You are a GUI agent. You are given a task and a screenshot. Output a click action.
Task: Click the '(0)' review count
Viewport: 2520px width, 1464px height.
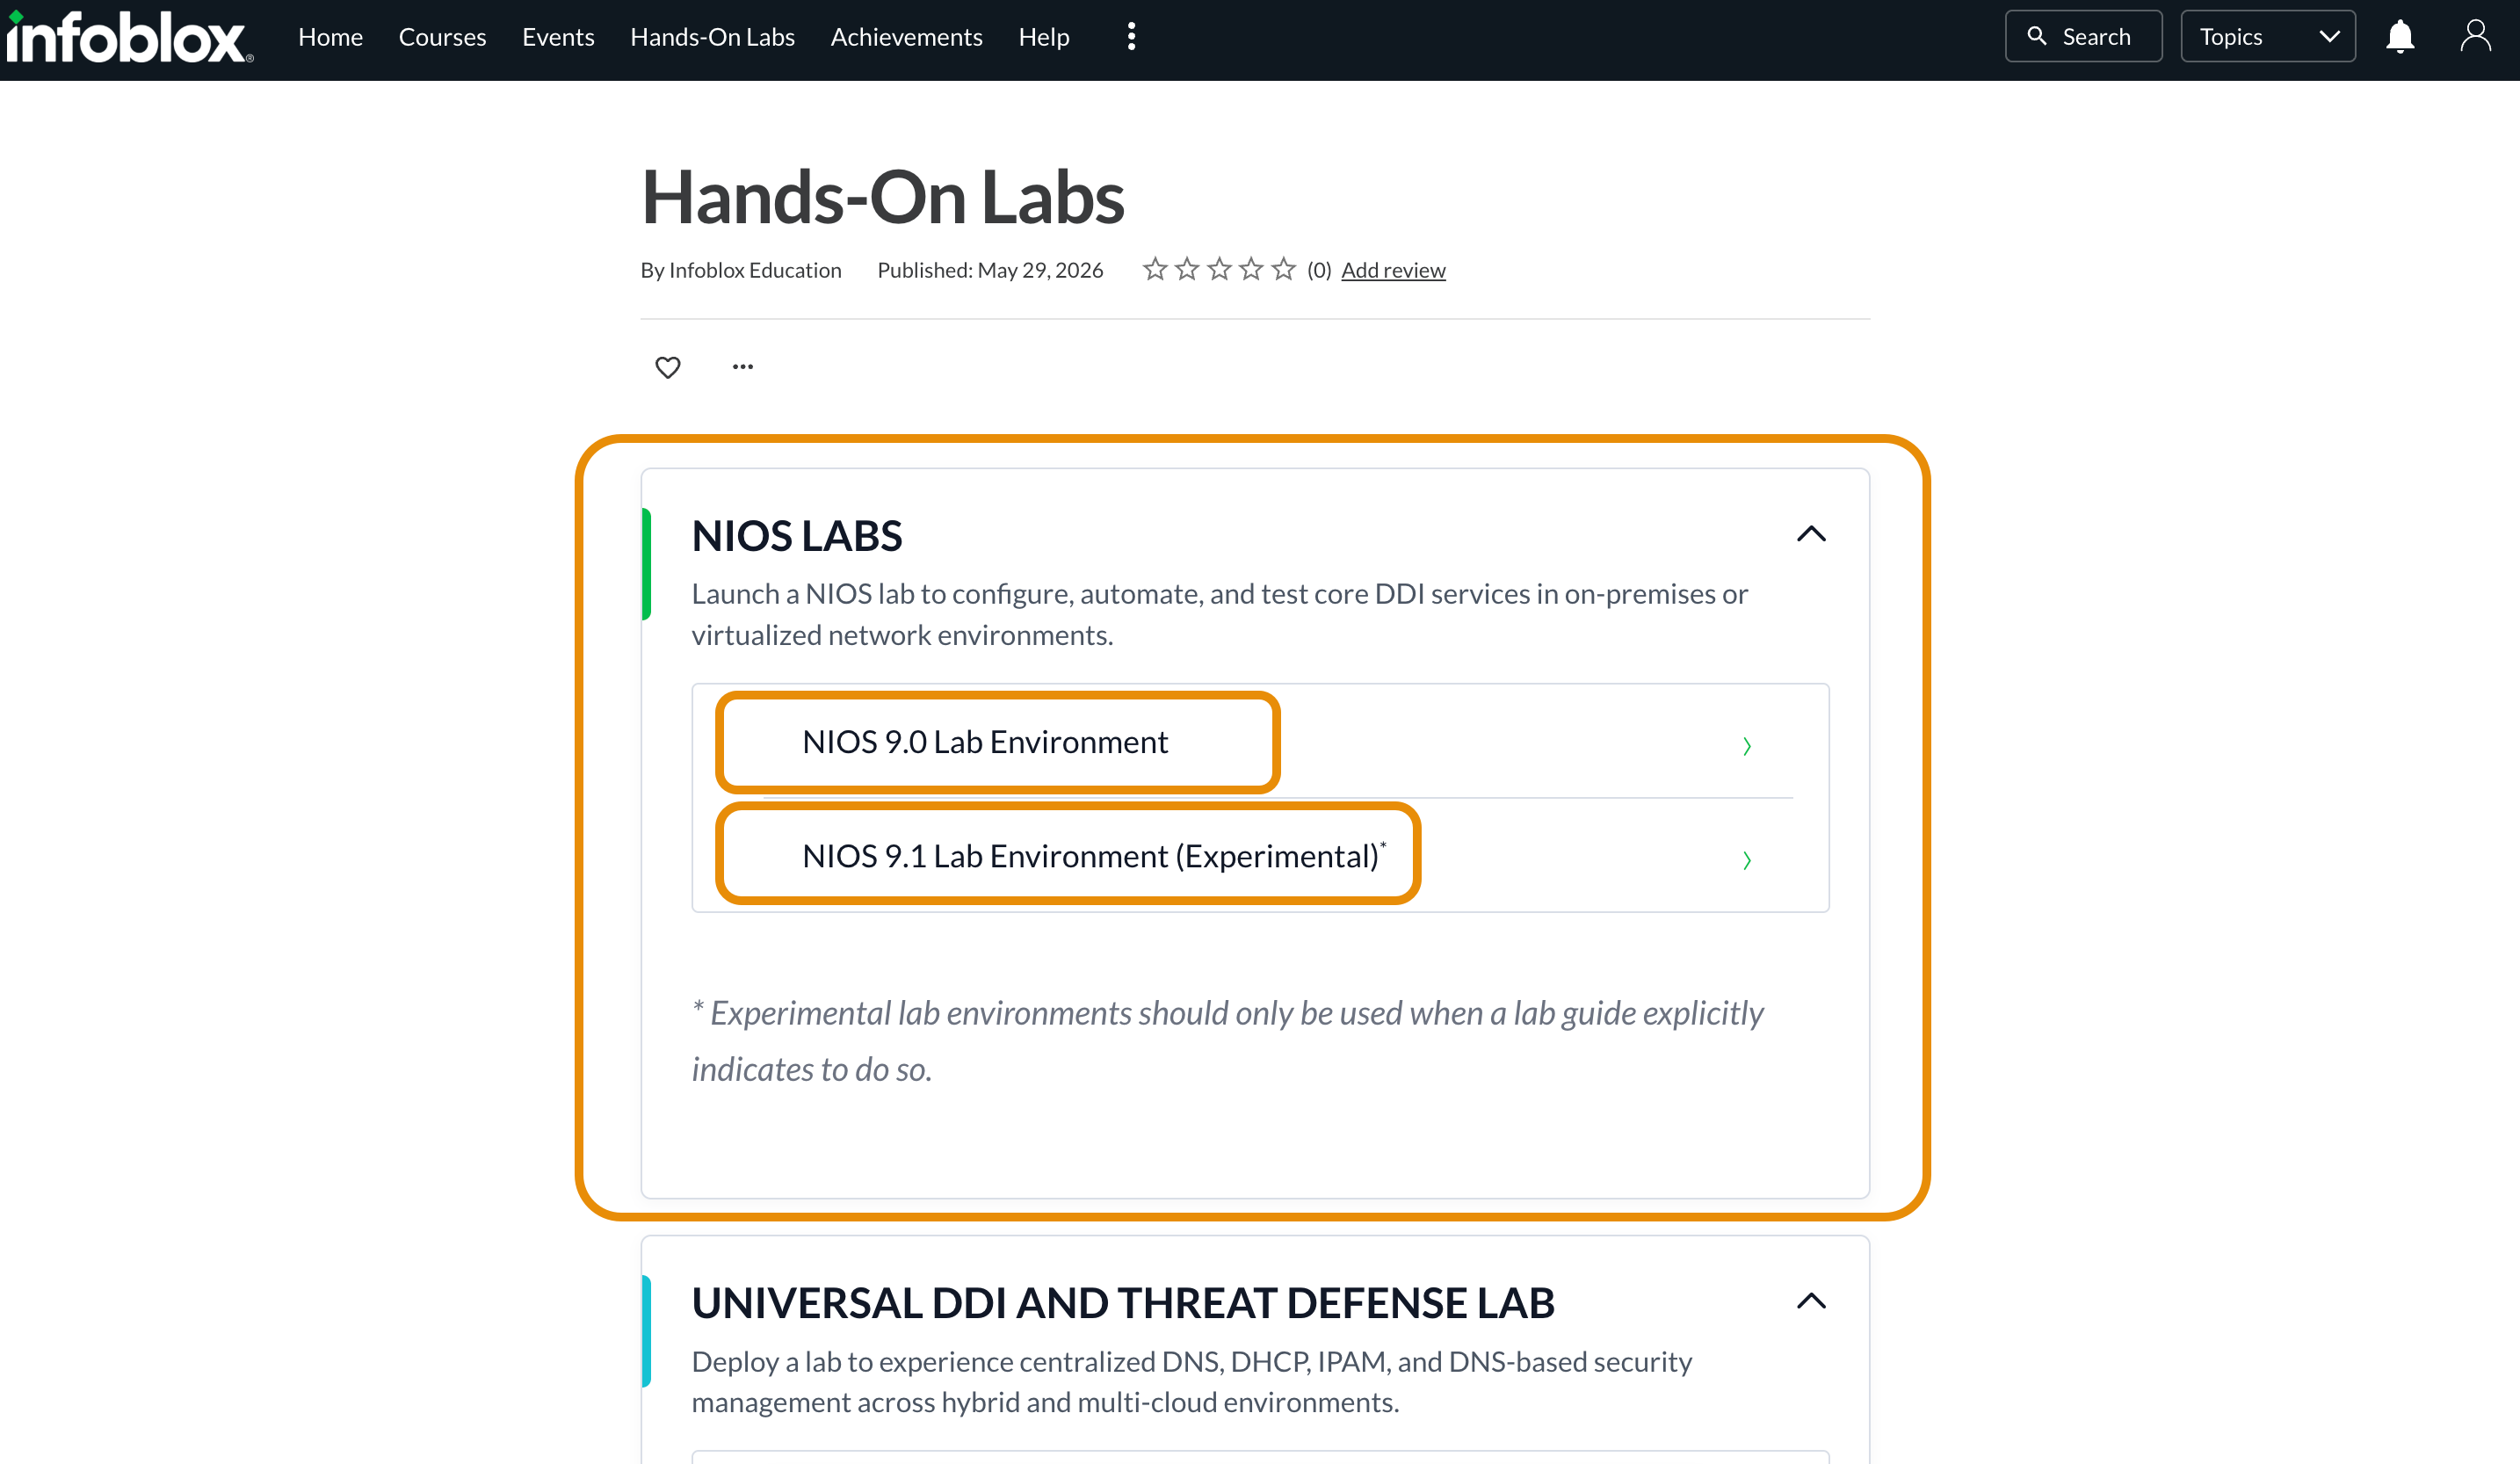(1319, 270)
